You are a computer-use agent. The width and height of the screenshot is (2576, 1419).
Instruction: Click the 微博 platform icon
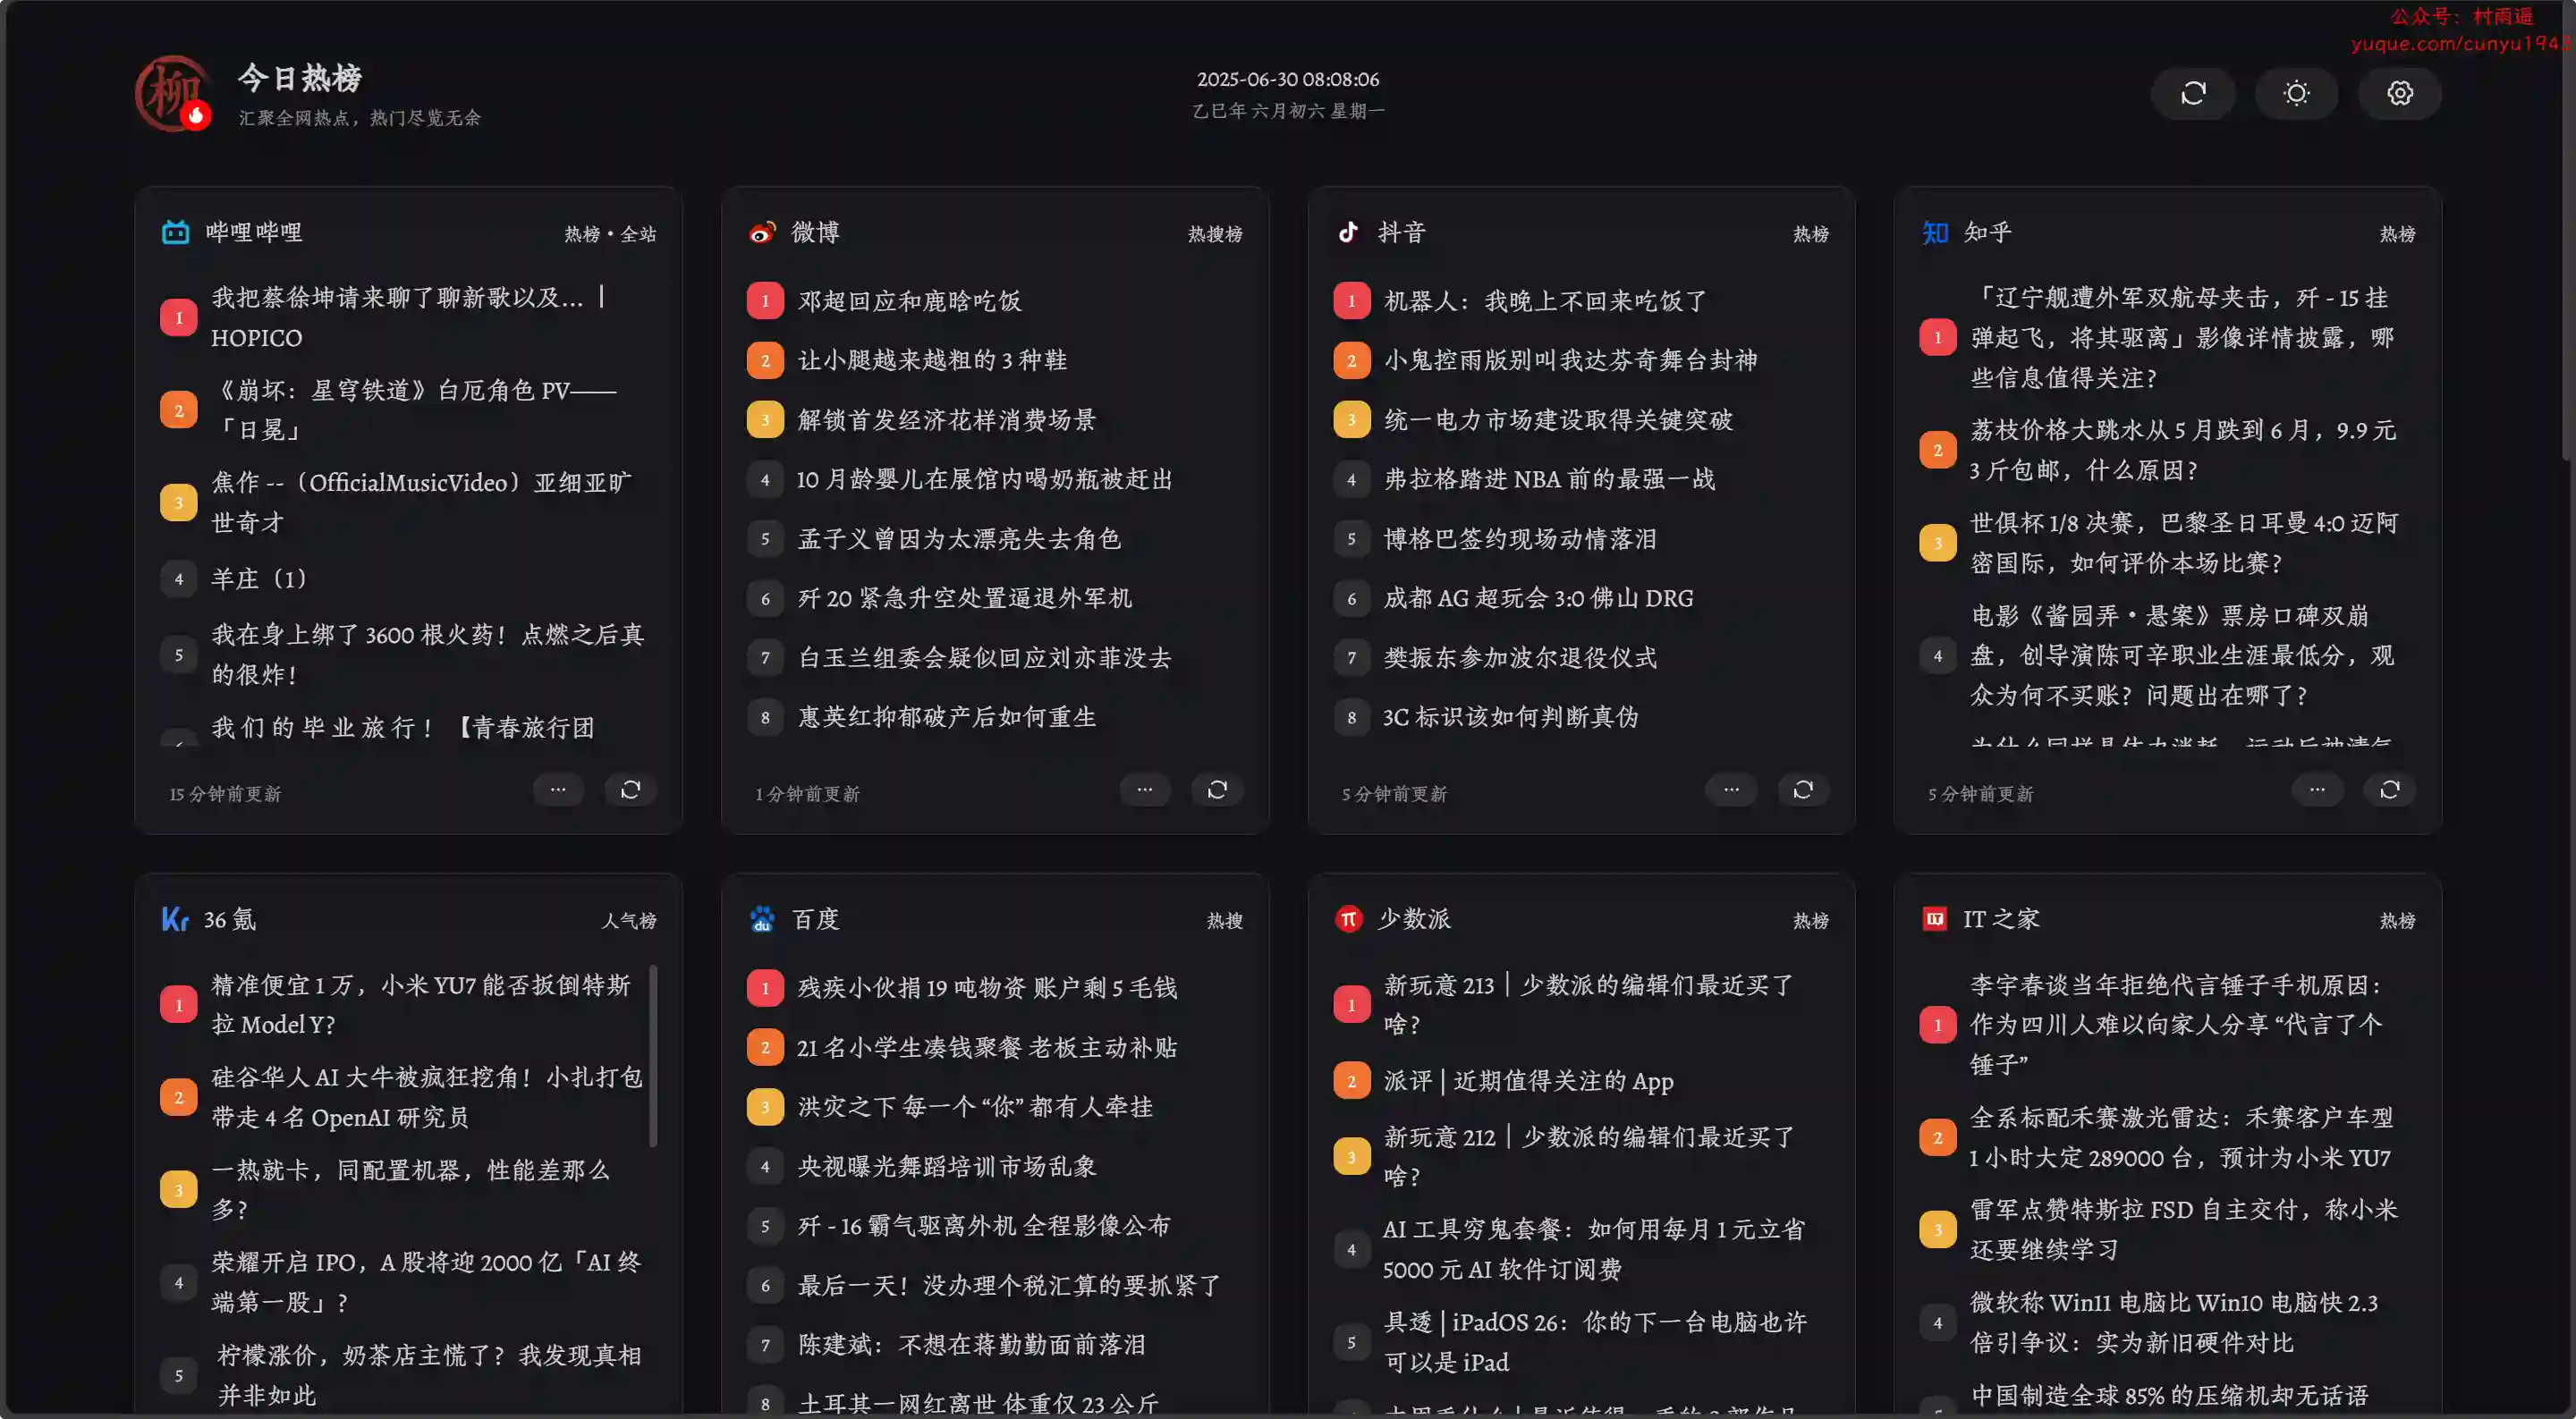(x=762, y=232)
